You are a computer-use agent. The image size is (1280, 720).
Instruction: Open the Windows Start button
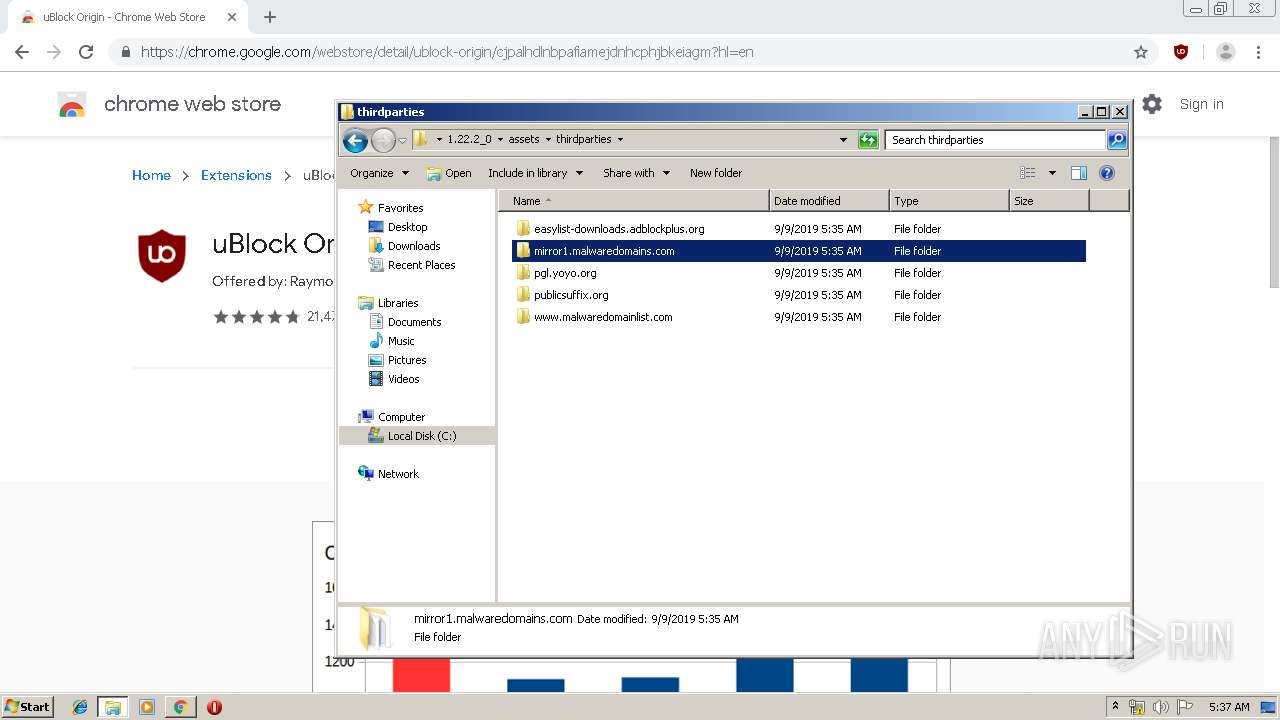pos(28,707)
